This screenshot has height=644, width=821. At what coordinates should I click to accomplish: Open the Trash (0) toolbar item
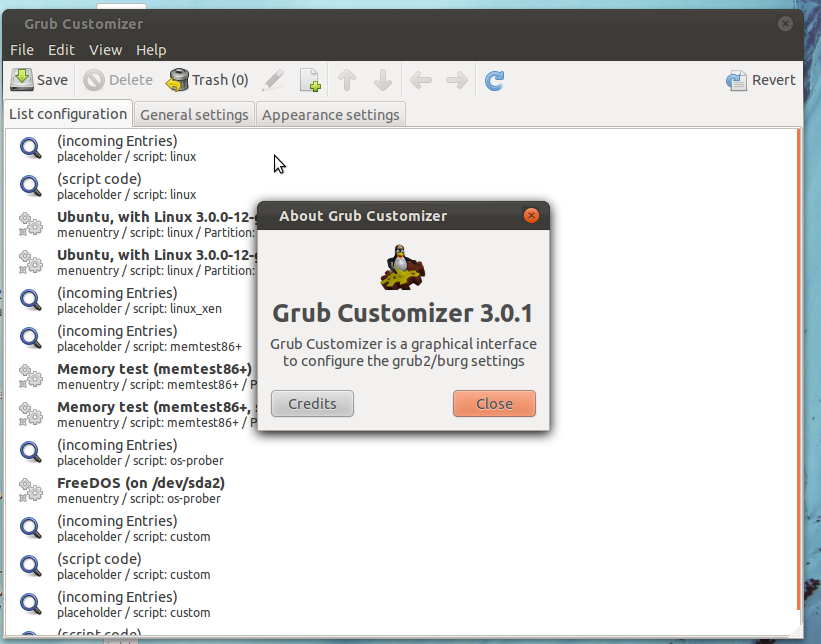click(207, 80)
